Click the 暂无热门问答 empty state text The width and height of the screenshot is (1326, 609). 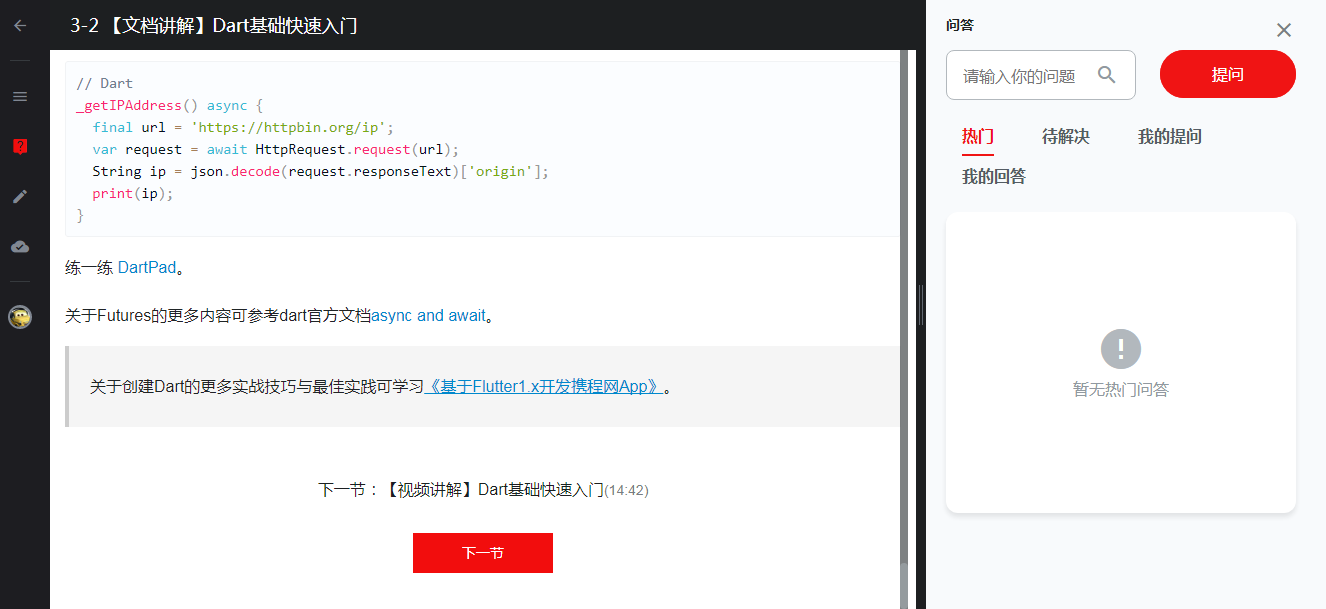click(x=1121, y=390)
